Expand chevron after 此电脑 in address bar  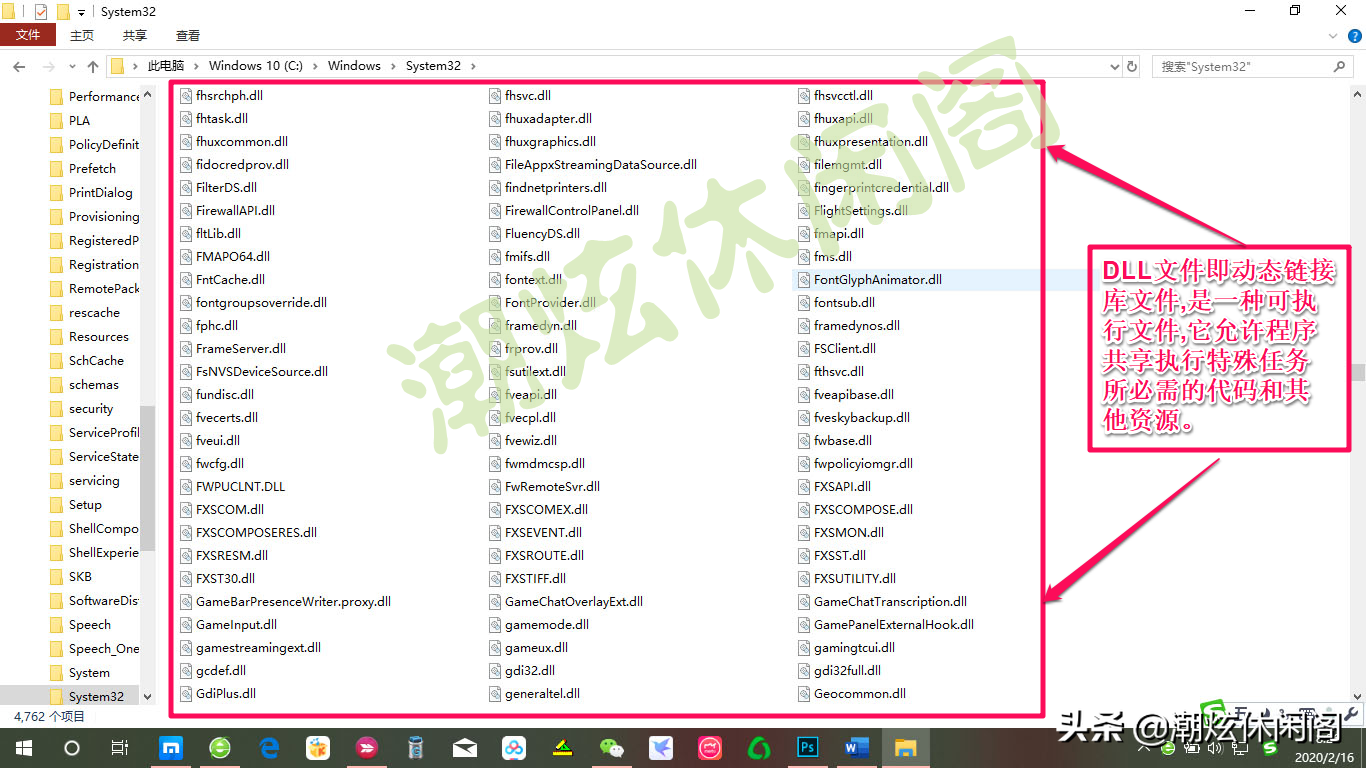[196, 66]
